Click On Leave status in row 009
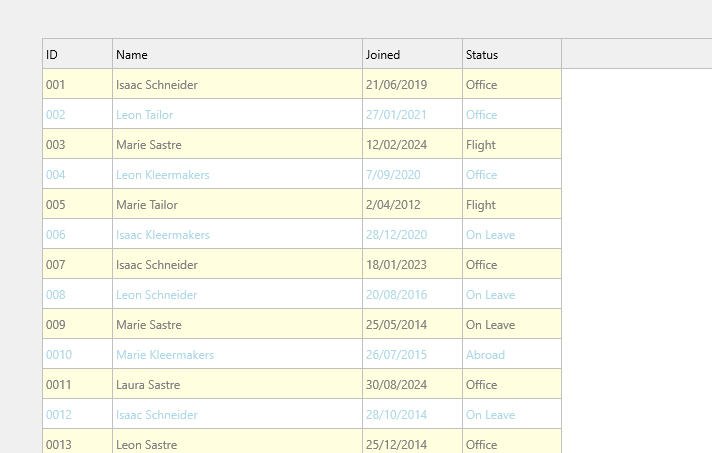 (x=512, y=324)
